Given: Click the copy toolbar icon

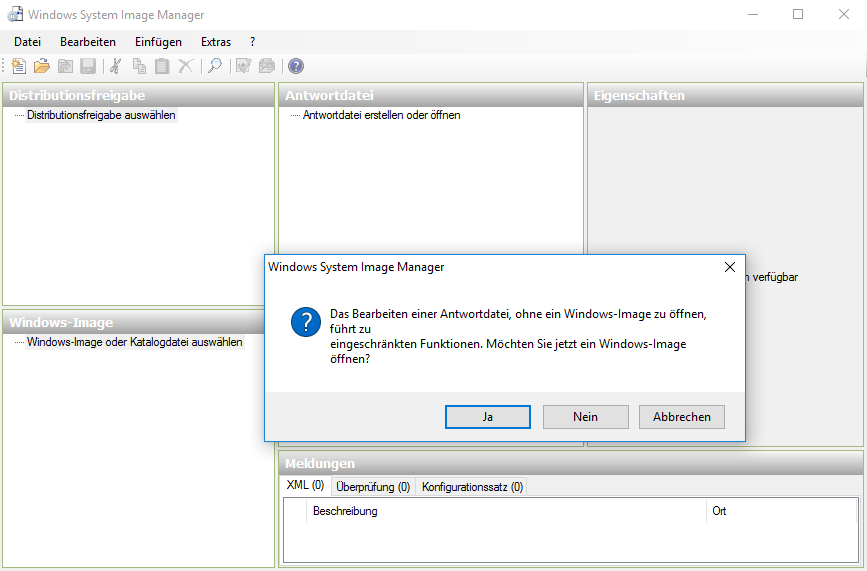Looking at the screenshot, I should 139,66.
